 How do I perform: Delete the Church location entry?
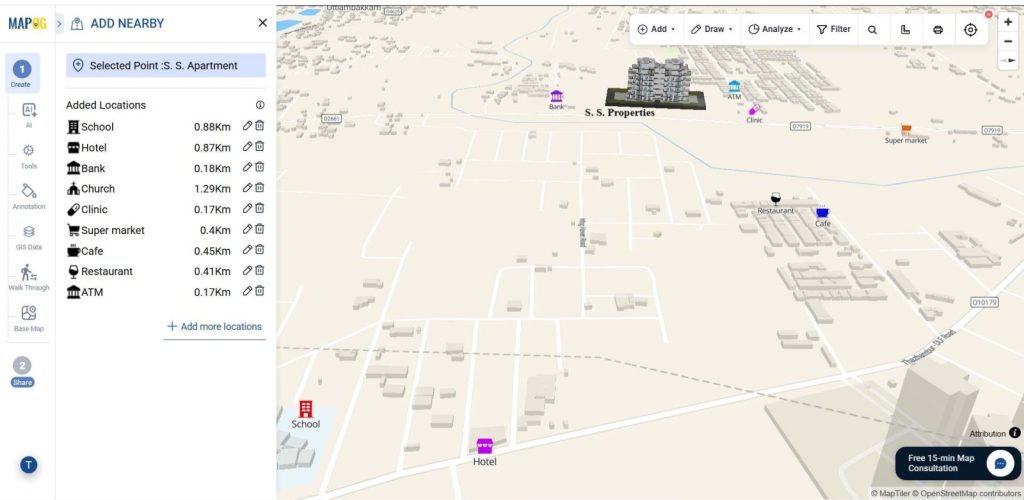coord(259,188)
